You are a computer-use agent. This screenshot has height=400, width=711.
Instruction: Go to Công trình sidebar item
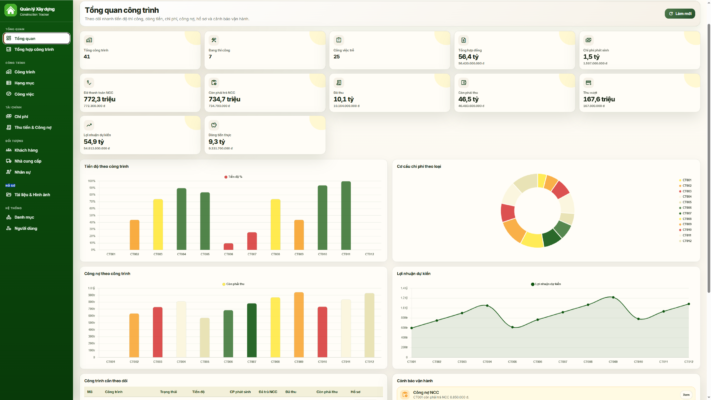[36, 72]
